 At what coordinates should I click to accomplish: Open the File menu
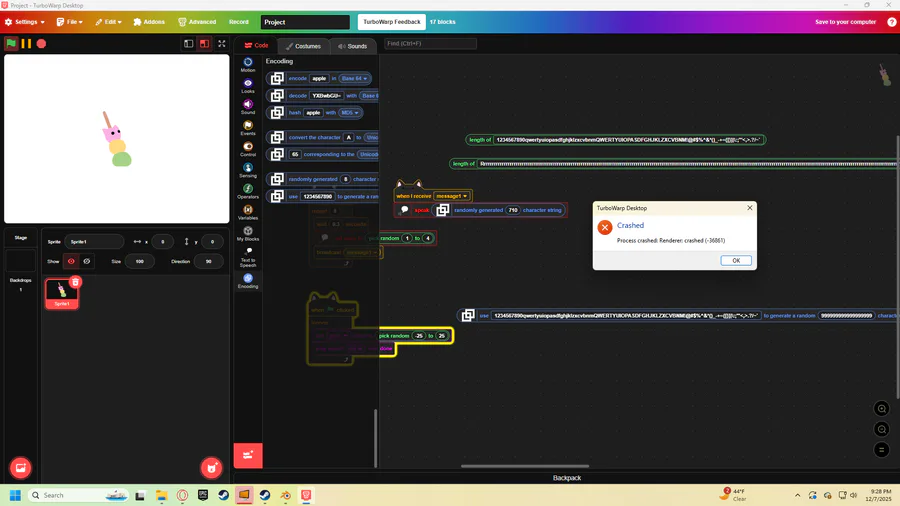pos(69,22)
